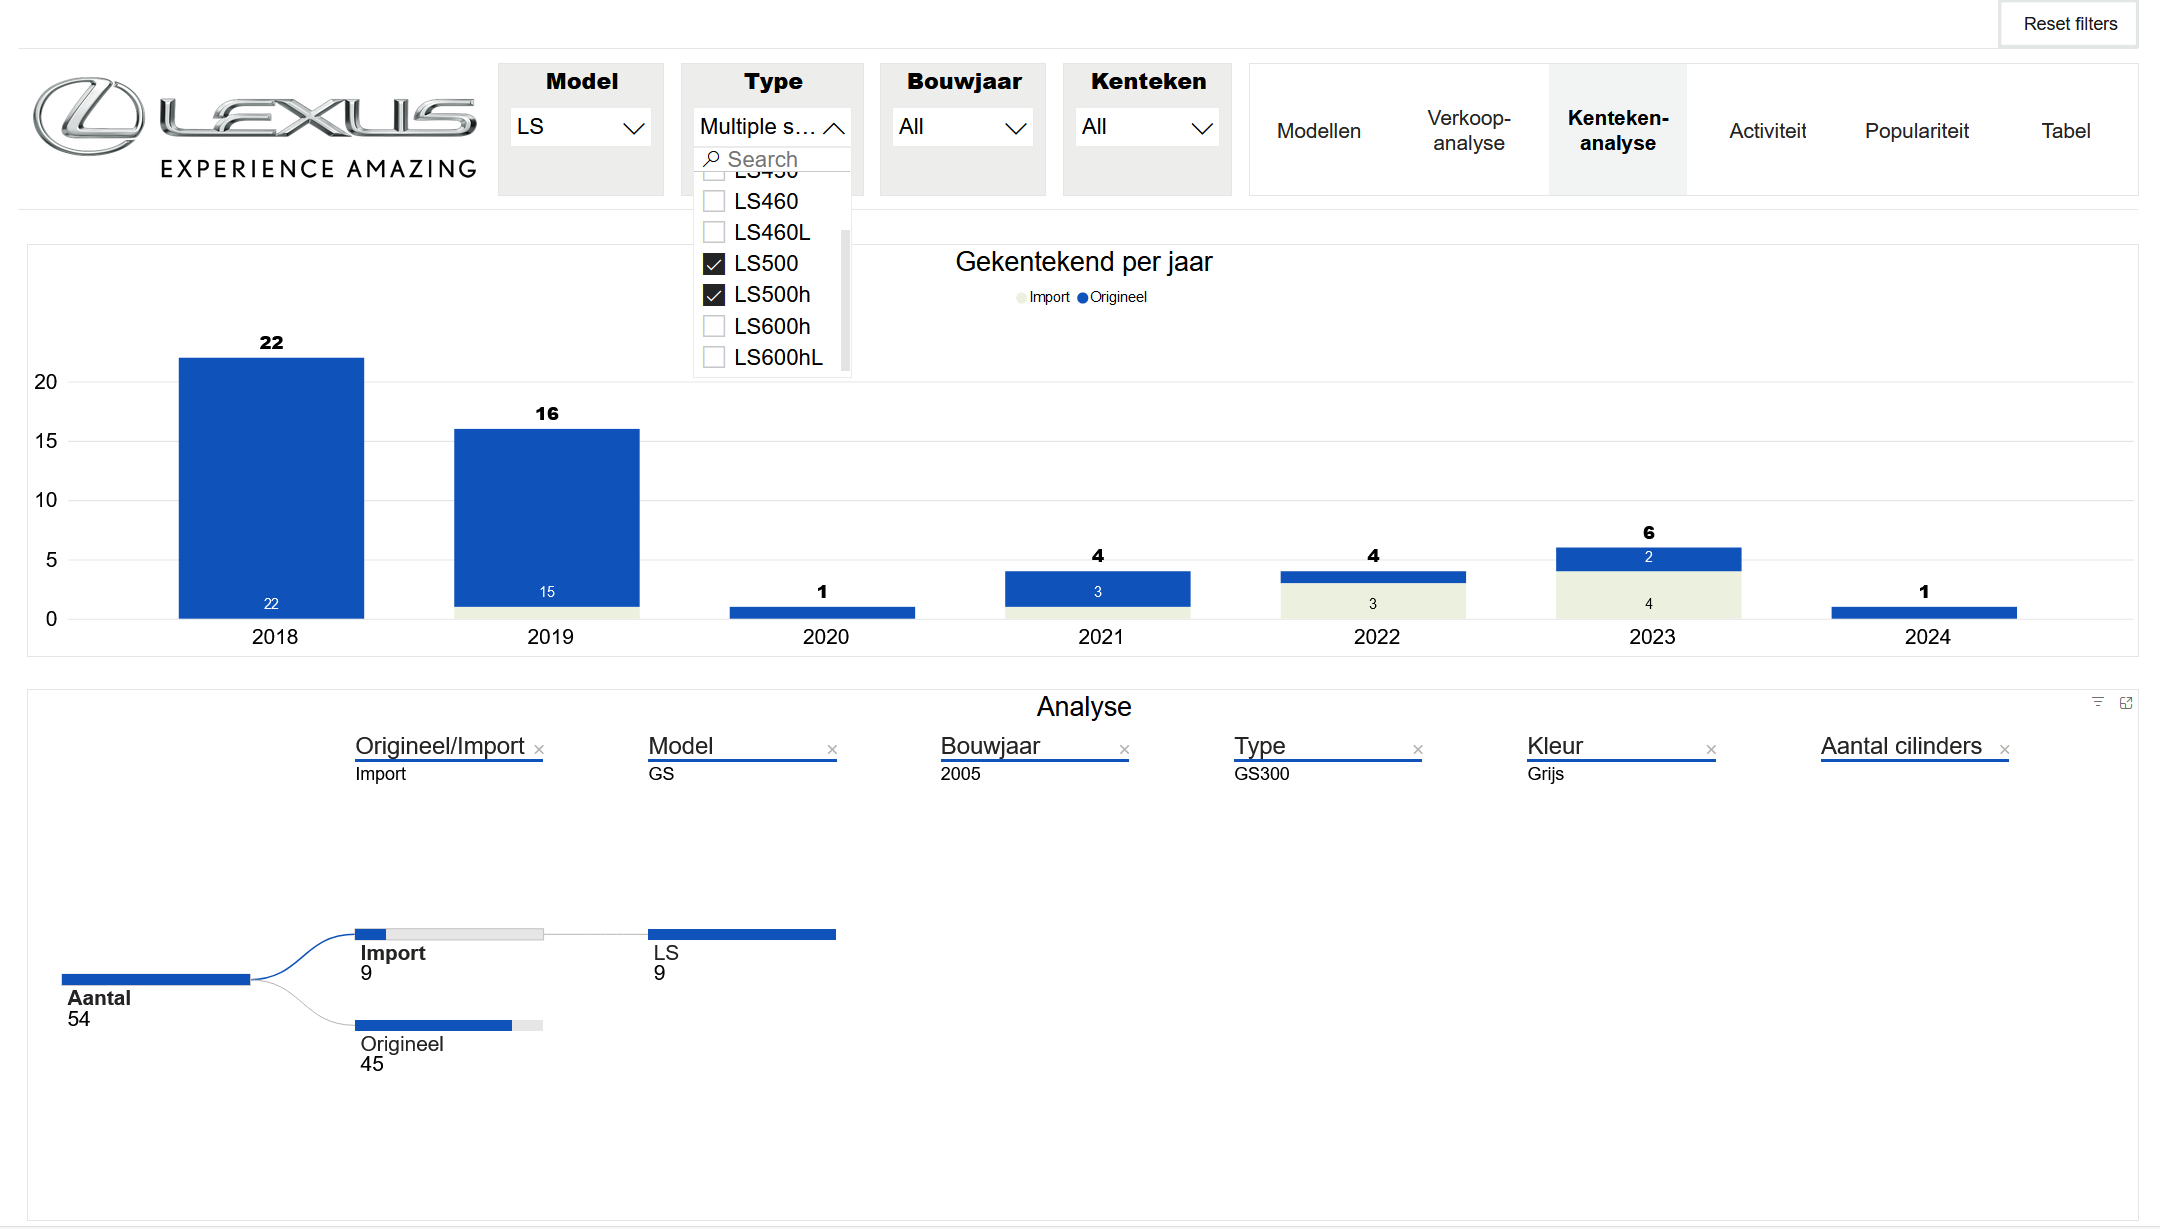
Task: Open the Verkoop-analyse tab
Action: pos(1469,131)
